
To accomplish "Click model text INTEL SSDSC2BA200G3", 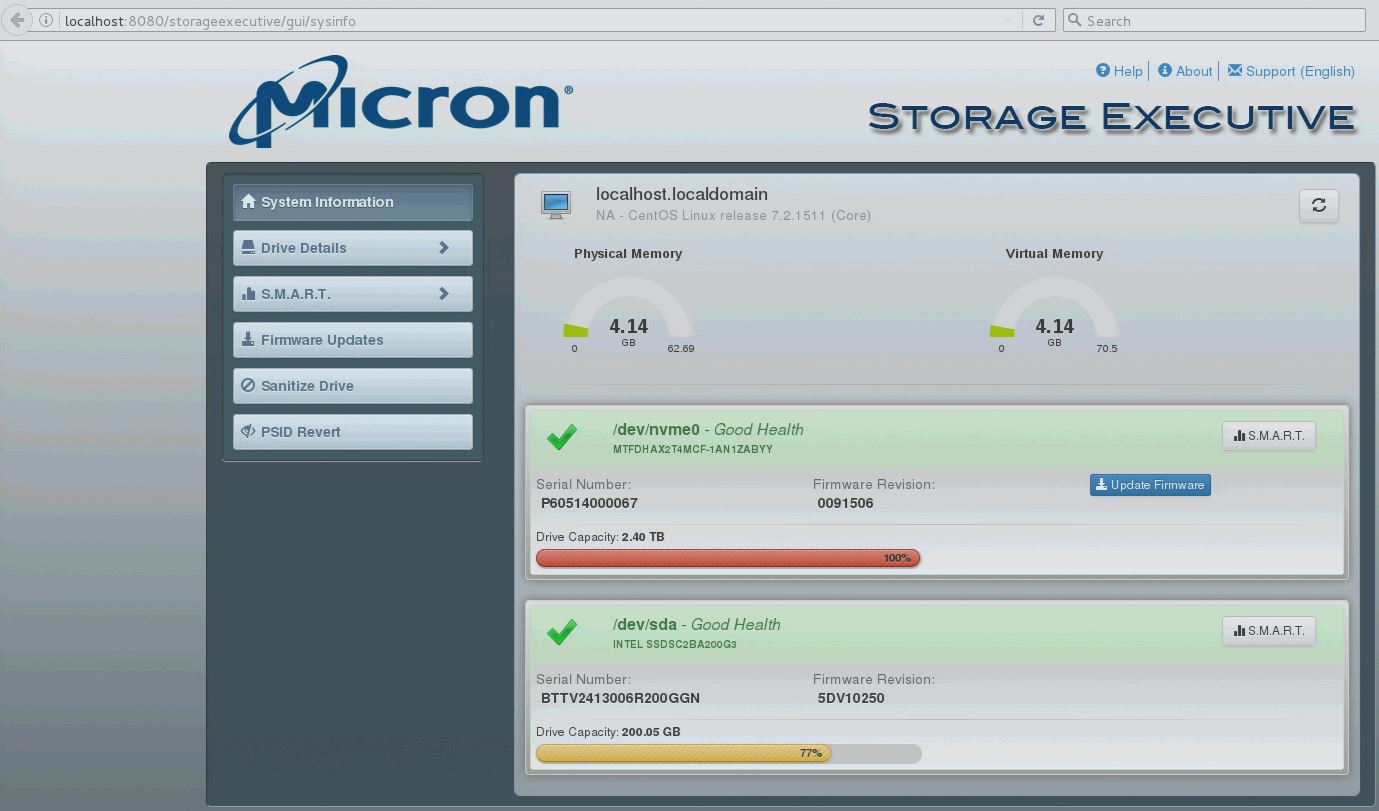I will tap(675, 644).
